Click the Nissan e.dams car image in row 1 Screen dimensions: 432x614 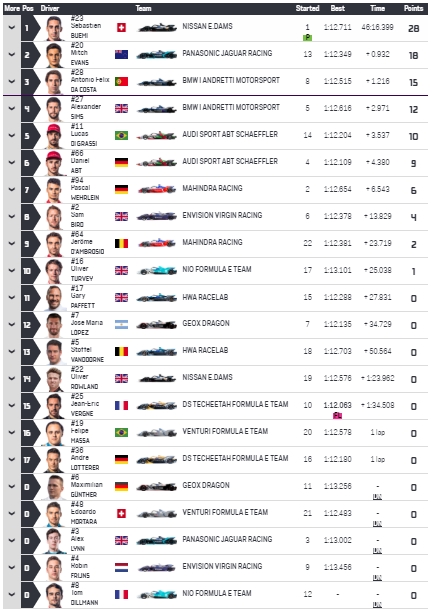[157, 28]
